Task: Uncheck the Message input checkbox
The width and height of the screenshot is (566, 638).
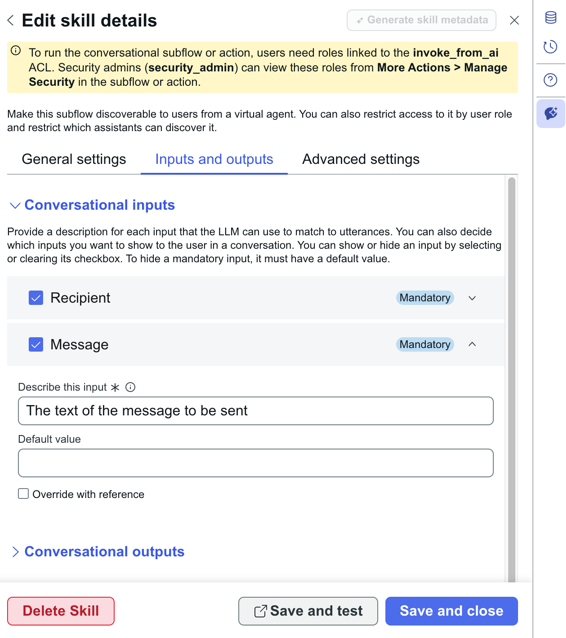Action: 36,345
